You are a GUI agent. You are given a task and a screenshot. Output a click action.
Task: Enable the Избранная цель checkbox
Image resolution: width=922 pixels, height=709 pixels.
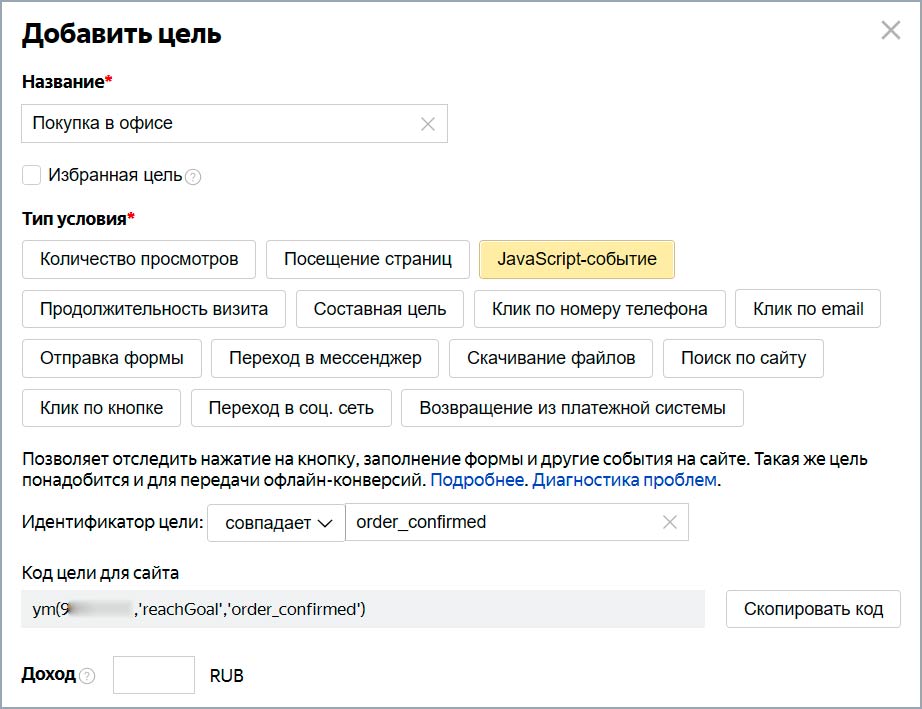(32, 175)
